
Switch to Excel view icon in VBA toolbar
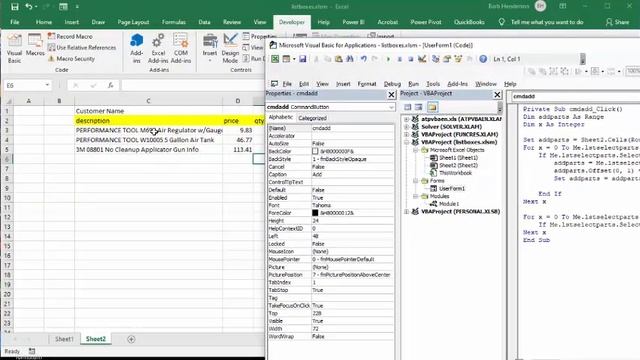[x=275, y=59]
